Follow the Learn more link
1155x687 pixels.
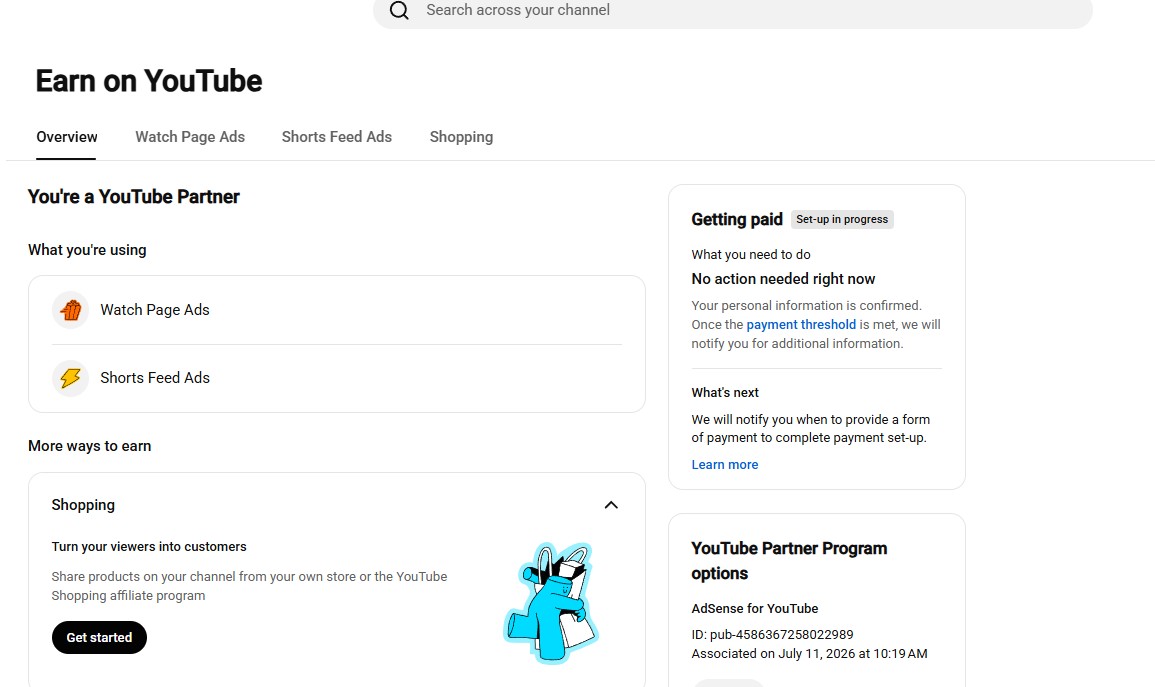tap(725, 465)
